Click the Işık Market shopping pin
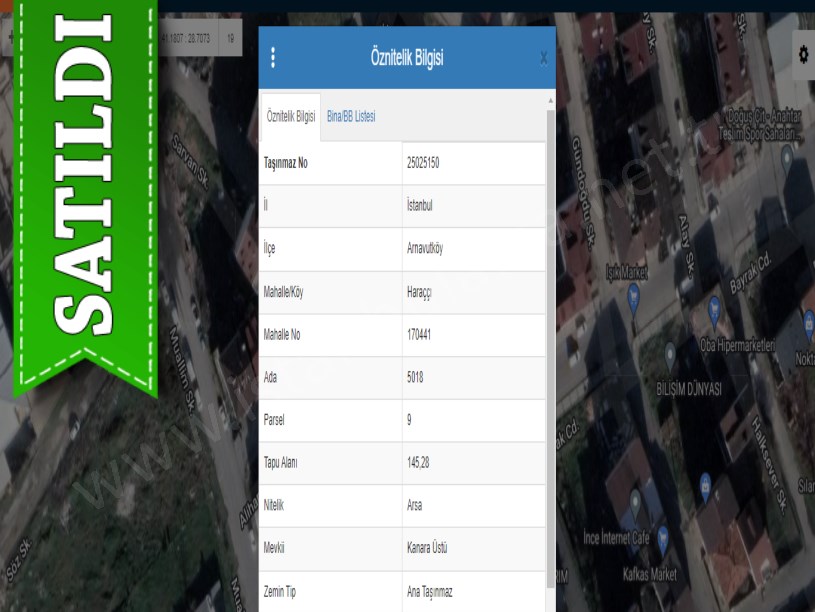This screenshot has height=612, width=815. (x=632, y=295)
